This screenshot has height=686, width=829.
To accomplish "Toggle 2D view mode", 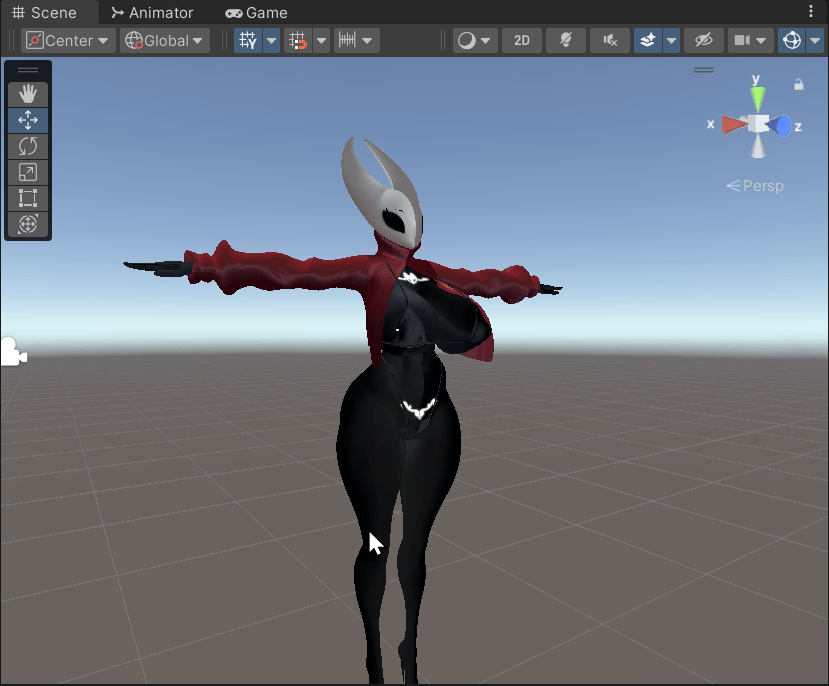I will coord(522,41).
